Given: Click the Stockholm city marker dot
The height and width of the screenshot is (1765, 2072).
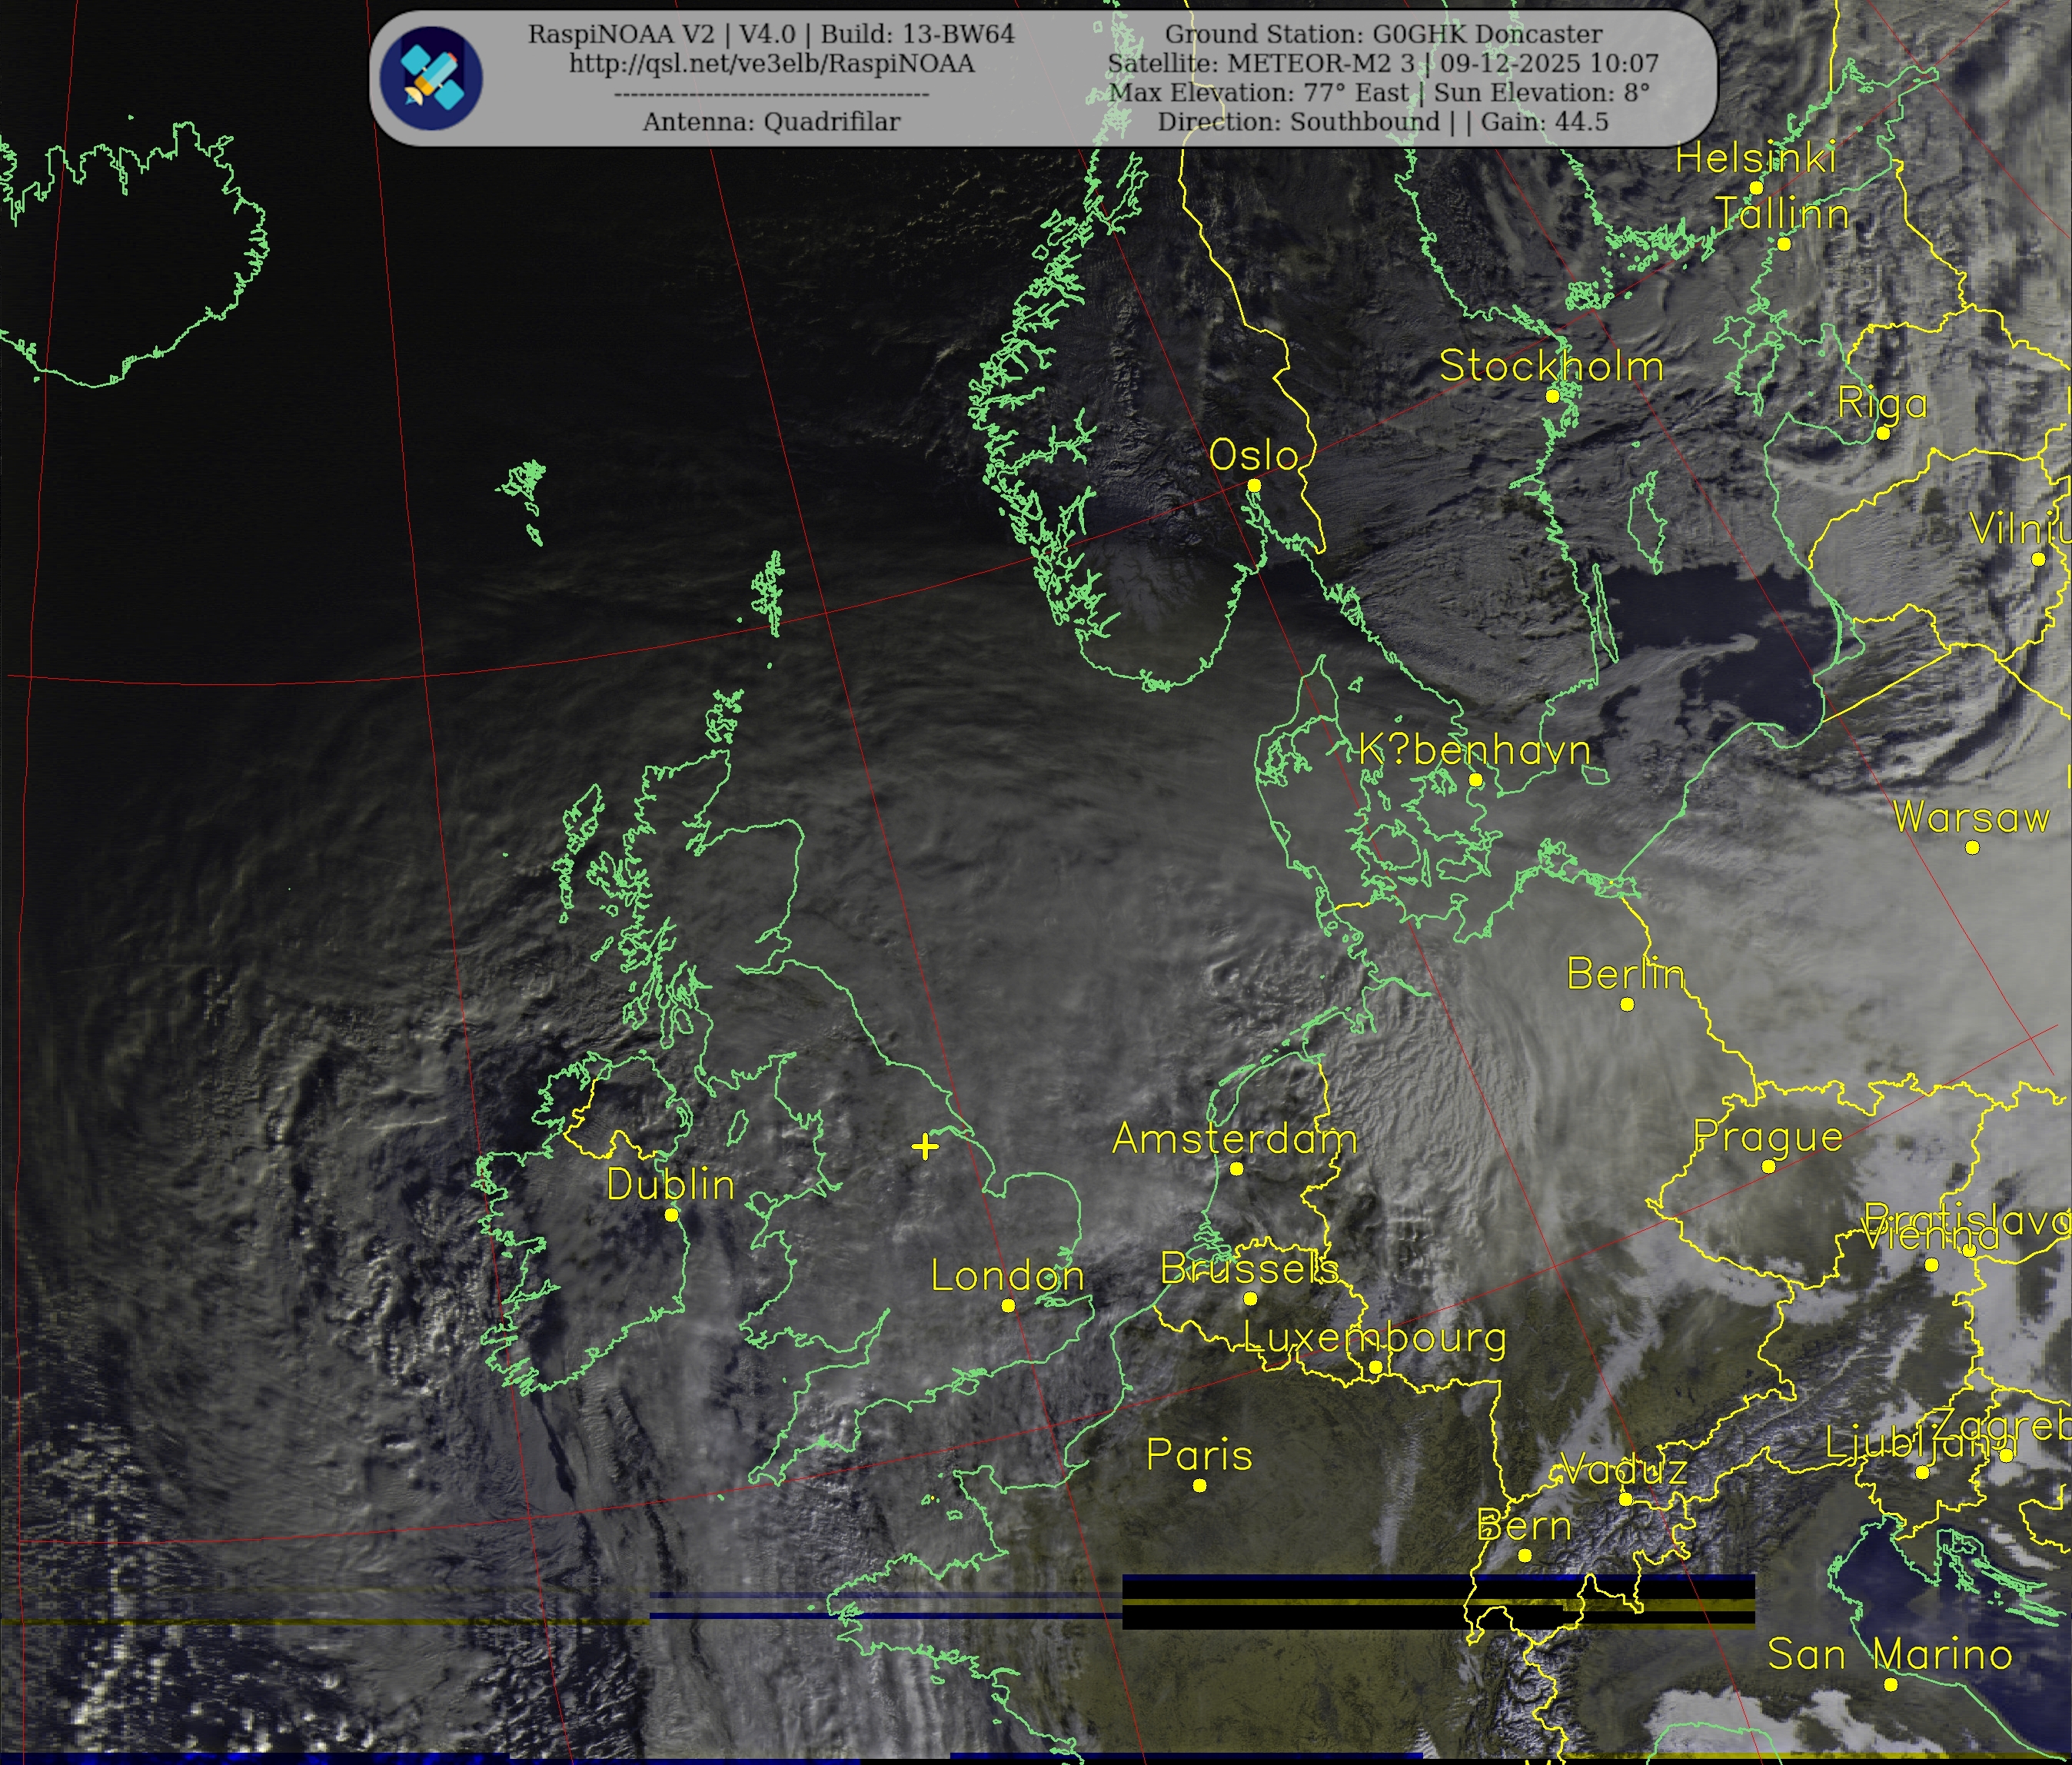Looking at the screenshot, I should (x=1553, y=396).
